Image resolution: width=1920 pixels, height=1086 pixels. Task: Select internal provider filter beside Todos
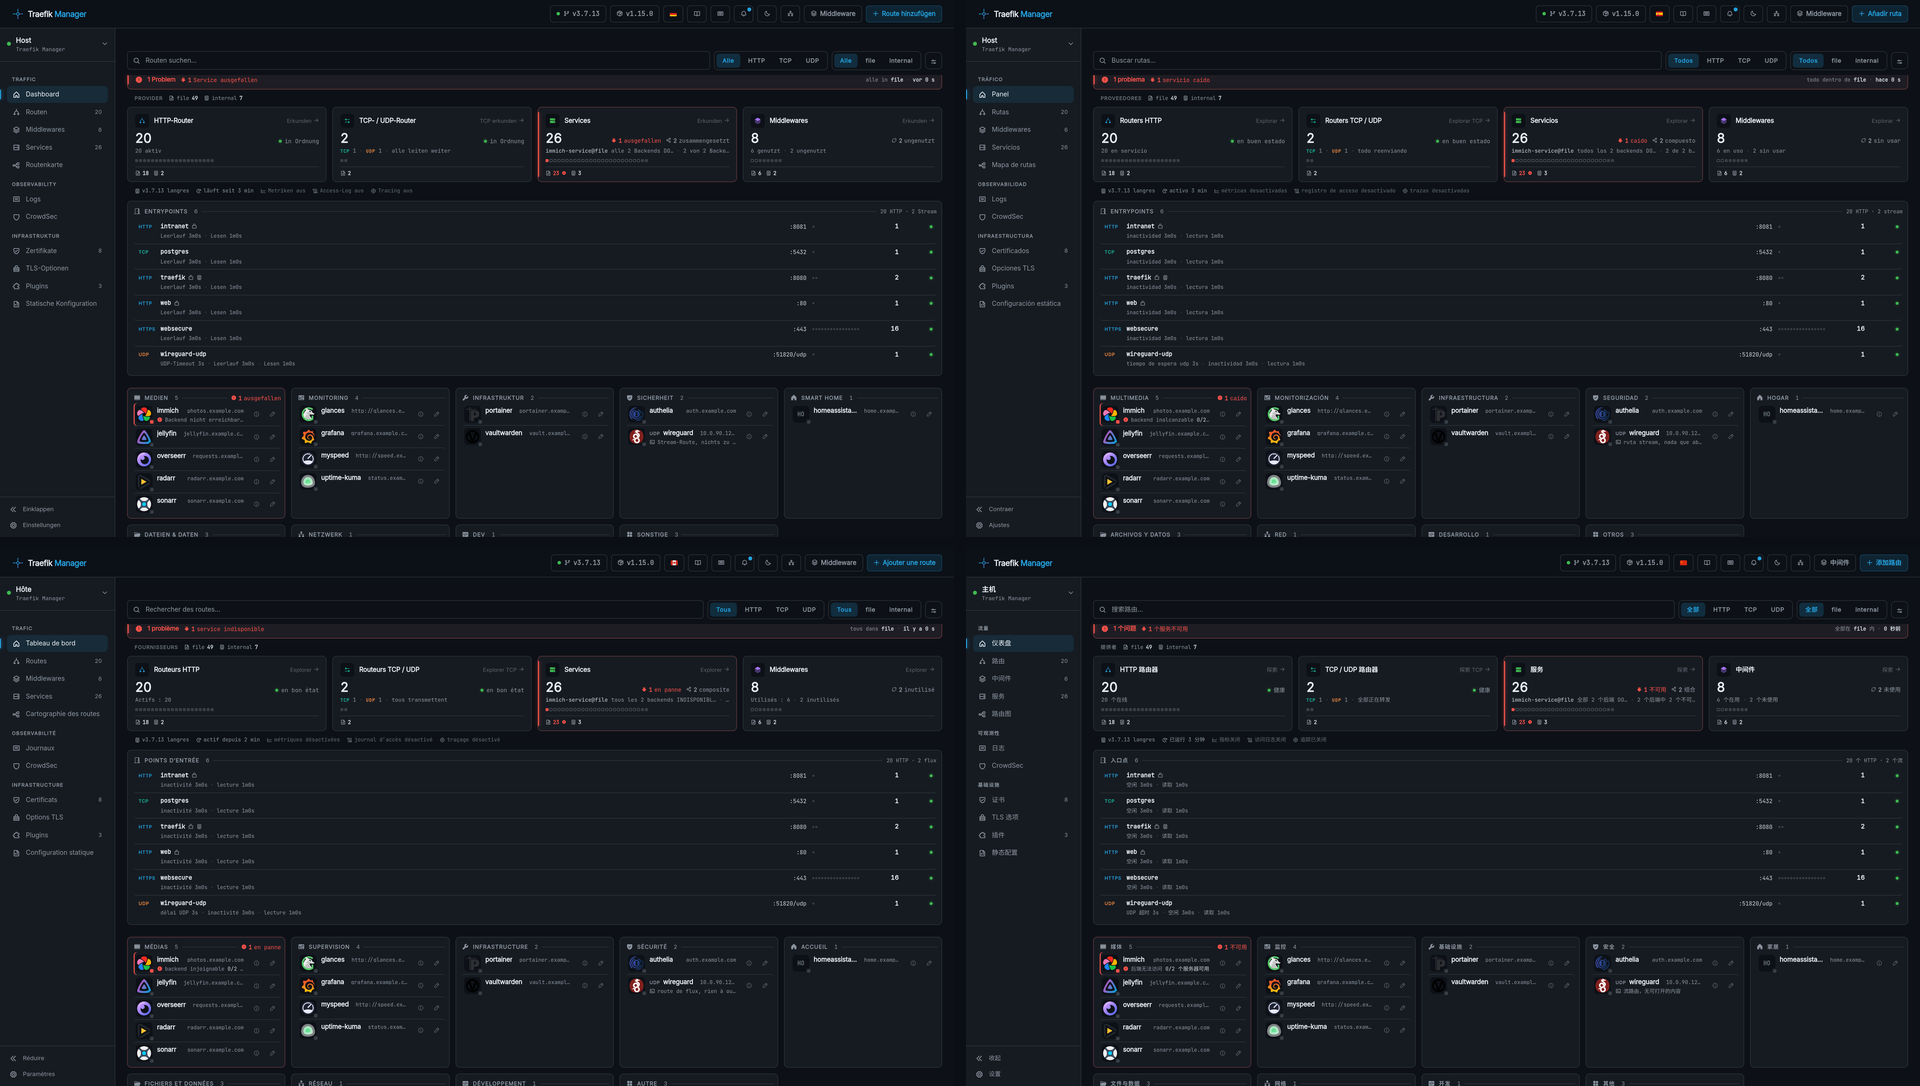(1867, 61)
